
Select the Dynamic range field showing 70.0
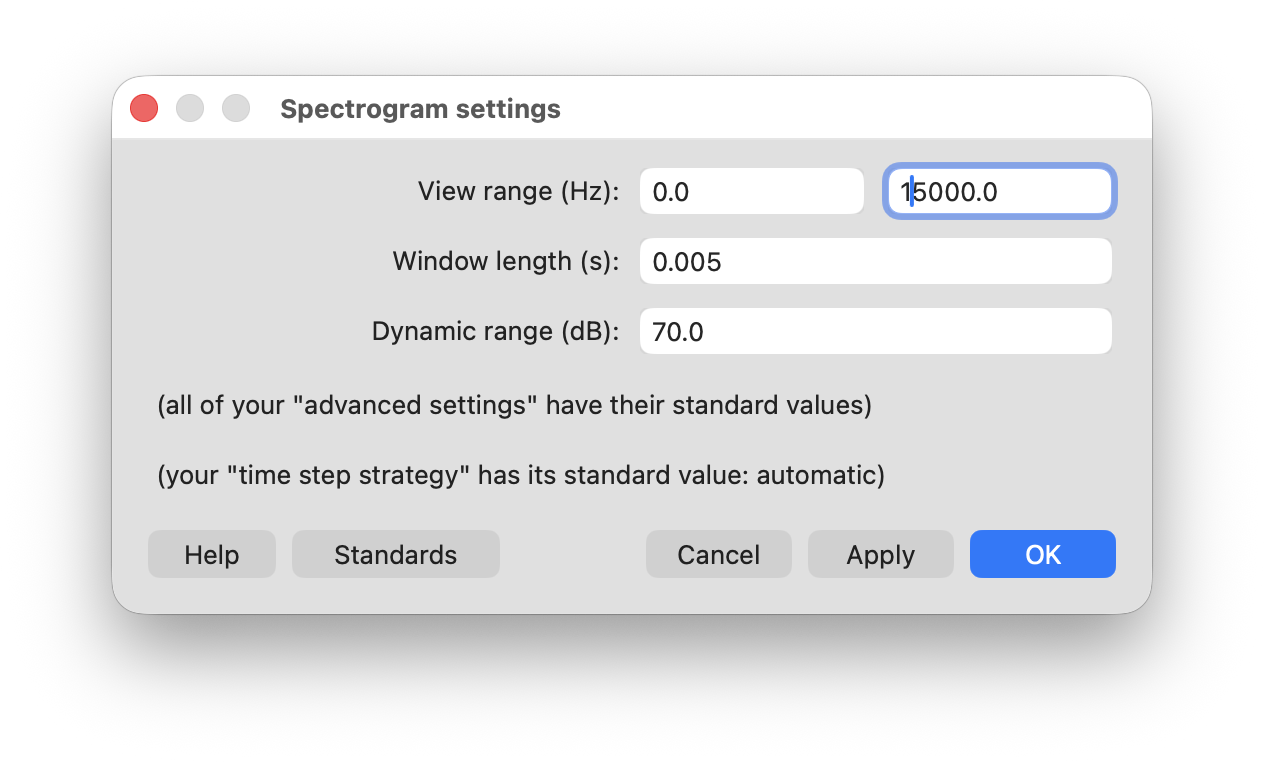click(x=876, y=331)
